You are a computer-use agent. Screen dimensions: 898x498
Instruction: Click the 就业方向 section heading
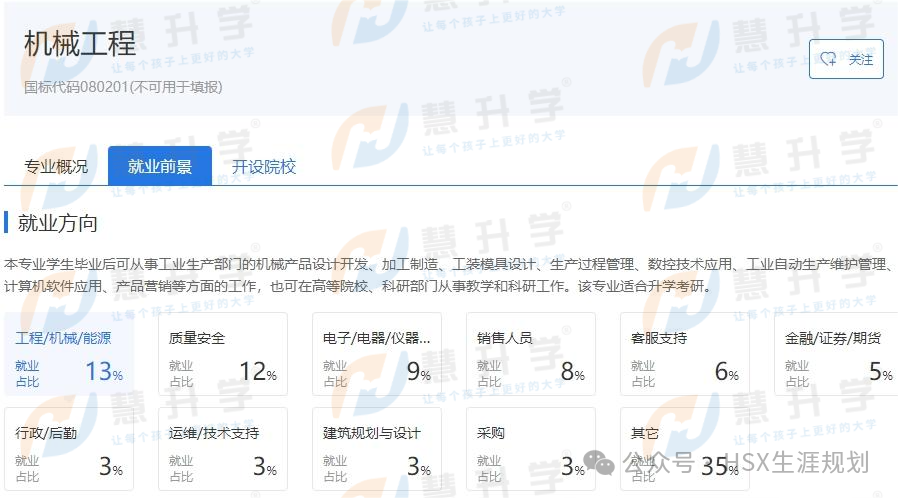(57, 223)
